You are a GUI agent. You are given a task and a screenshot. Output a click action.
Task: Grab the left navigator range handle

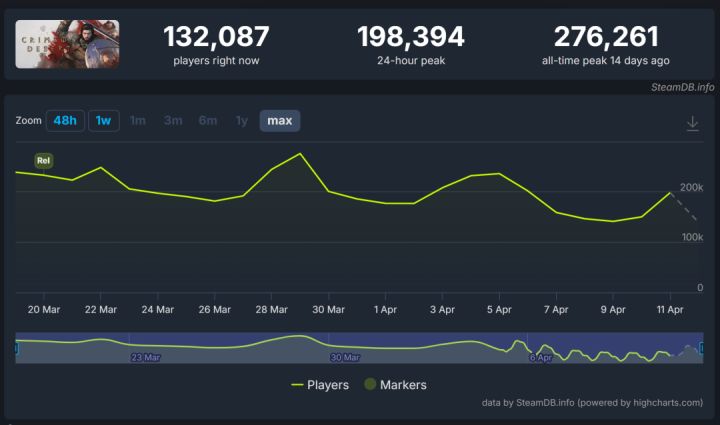pyautogui.click(x=16, y=348)
